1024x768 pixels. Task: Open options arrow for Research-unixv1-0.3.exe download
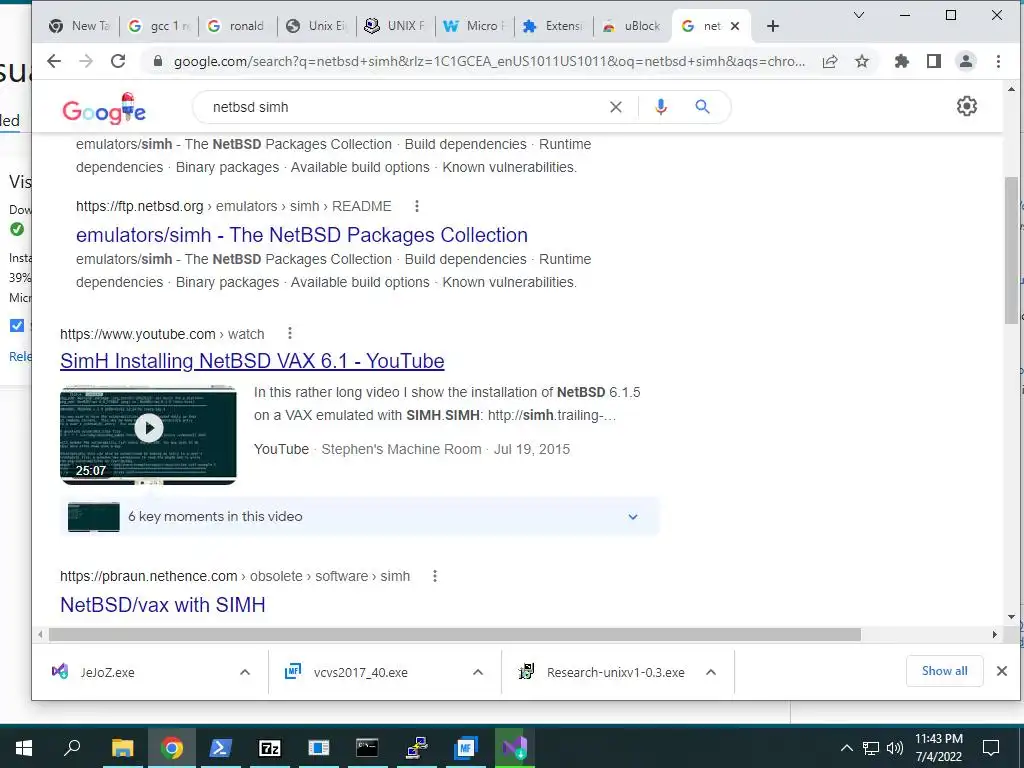coord(711,672)
